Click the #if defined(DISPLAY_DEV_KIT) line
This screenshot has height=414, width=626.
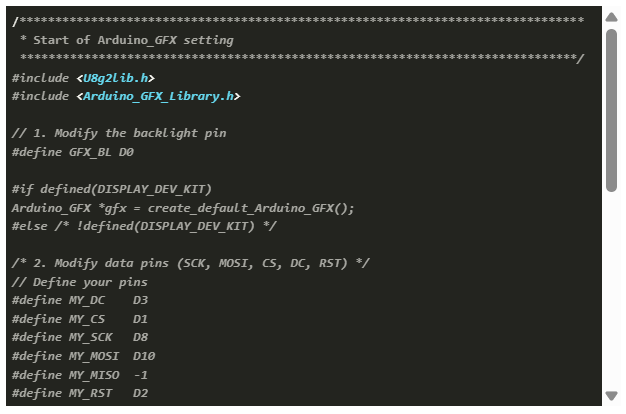pos(111,189)
